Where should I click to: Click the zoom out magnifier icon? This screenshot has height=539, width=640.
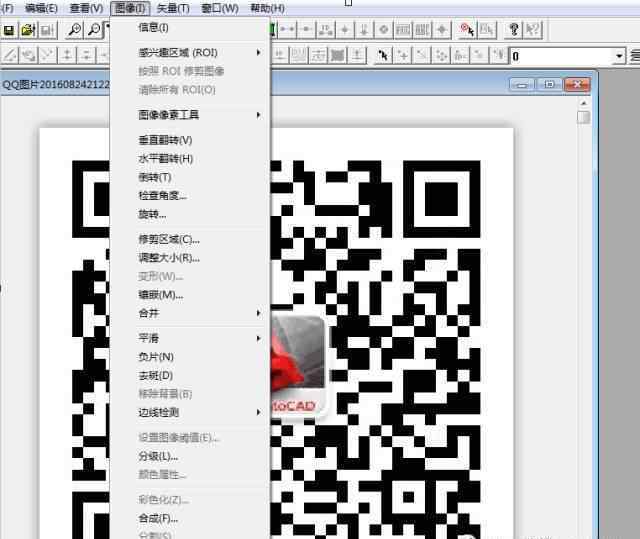94,30
